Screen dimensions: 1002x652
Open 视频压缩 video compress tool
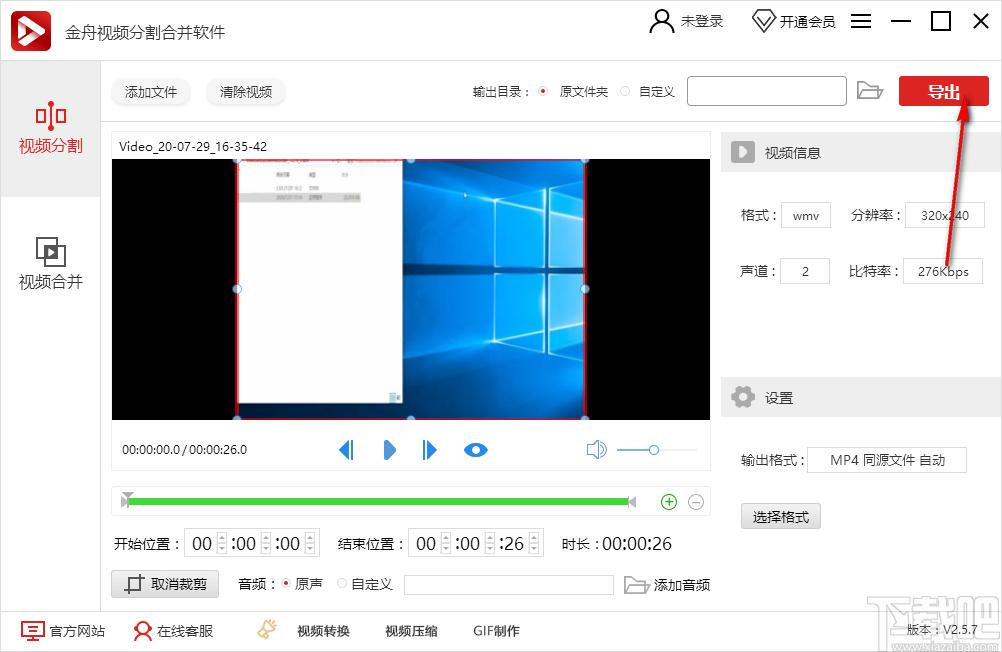pos(412,631)
